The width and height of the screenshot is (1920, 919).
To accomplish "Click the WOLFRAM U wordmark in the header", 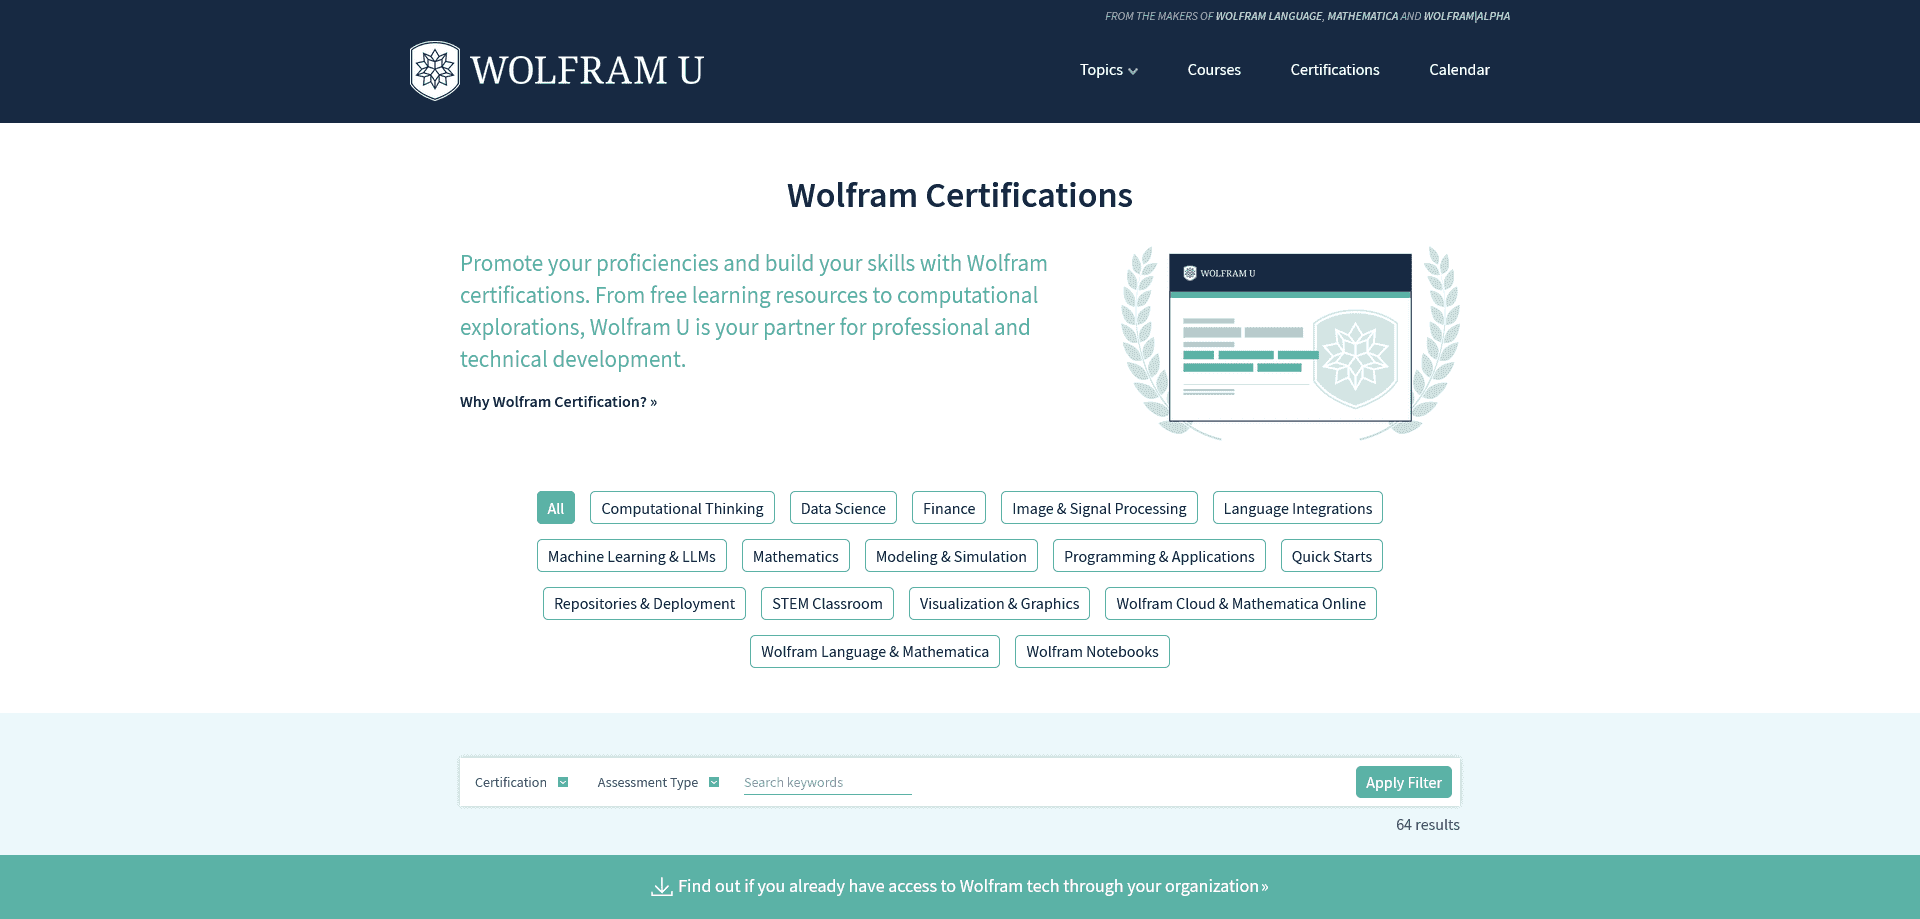I will pos(587,70).
